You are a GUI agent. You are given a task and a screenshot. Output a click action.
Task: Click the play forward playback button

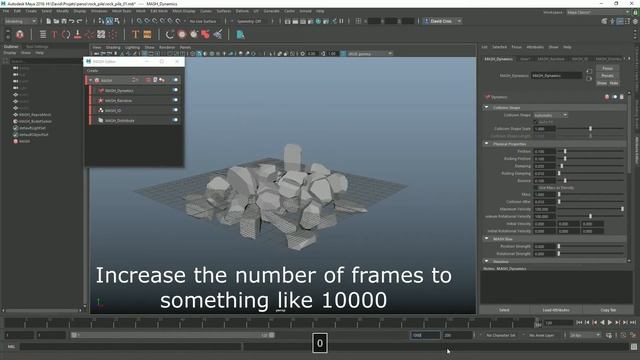[610, 322]
